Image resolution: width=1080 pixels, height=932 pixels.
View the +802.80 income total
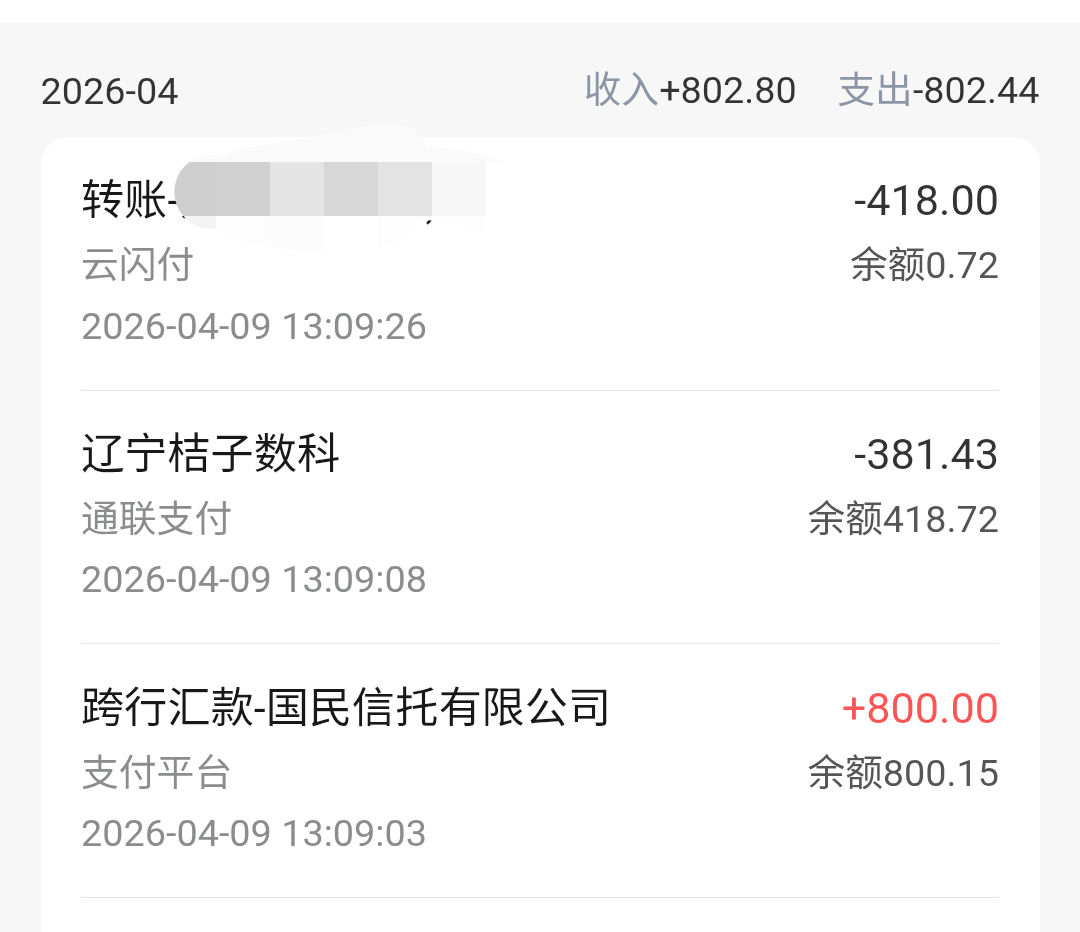click(728, 91)
